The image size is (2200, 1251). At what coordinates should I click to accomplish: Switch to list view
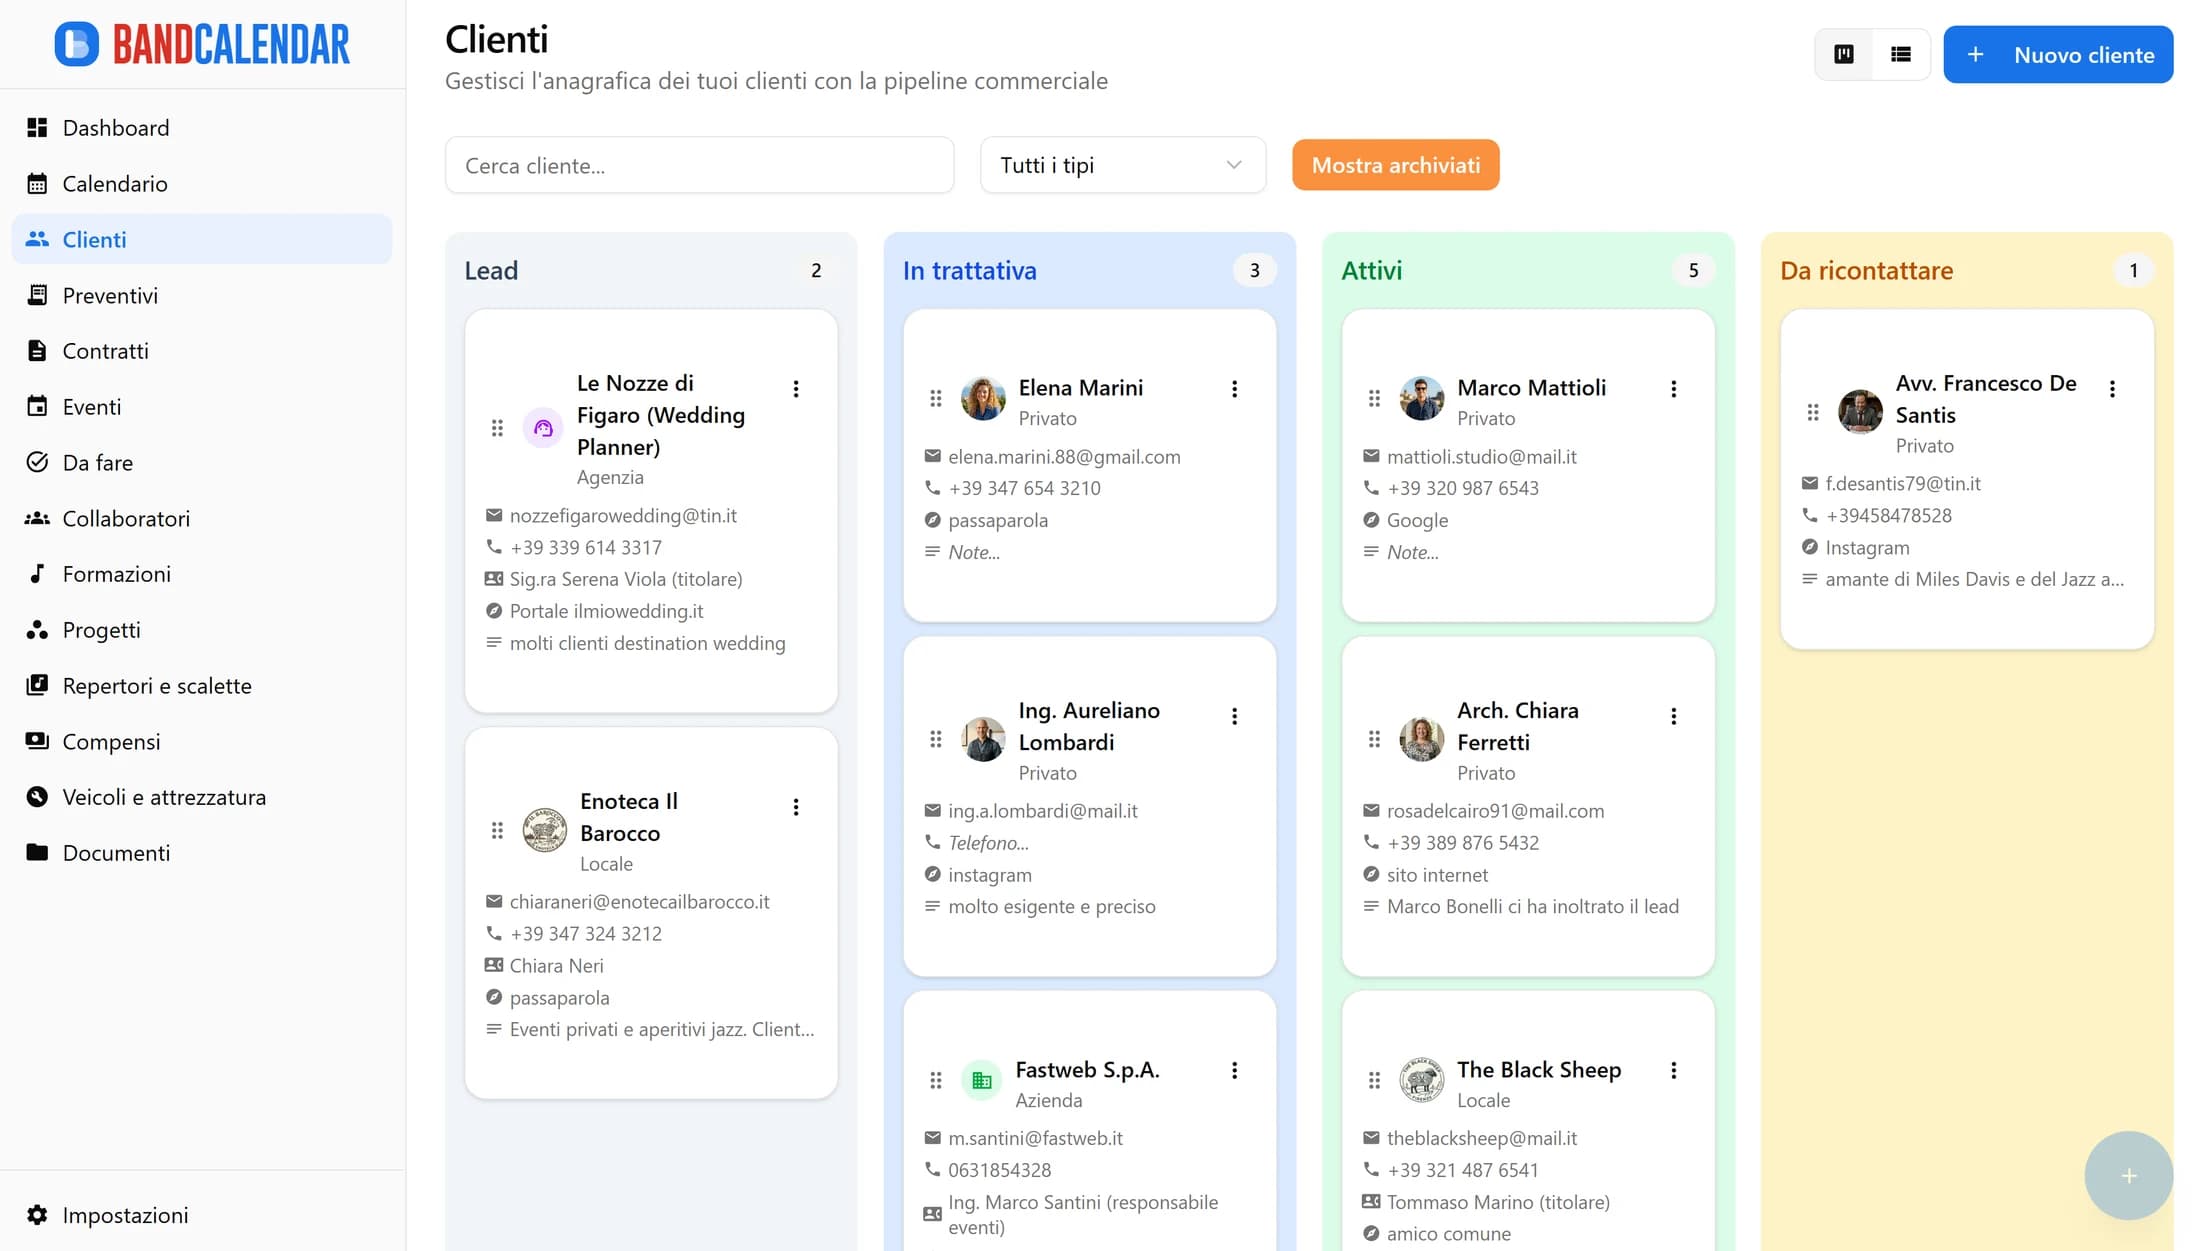[1901, 55]
